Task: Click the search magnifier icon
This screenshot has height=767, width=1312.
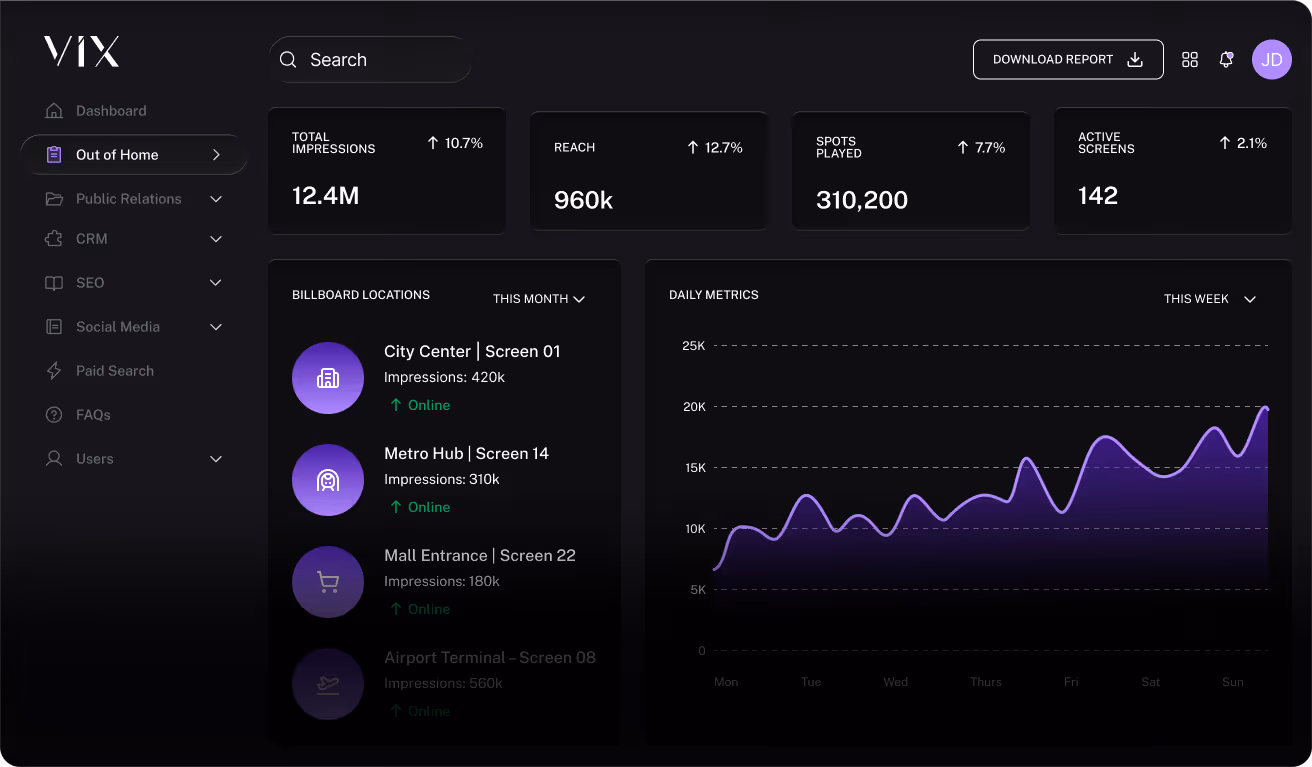Action: pos(288,60)
